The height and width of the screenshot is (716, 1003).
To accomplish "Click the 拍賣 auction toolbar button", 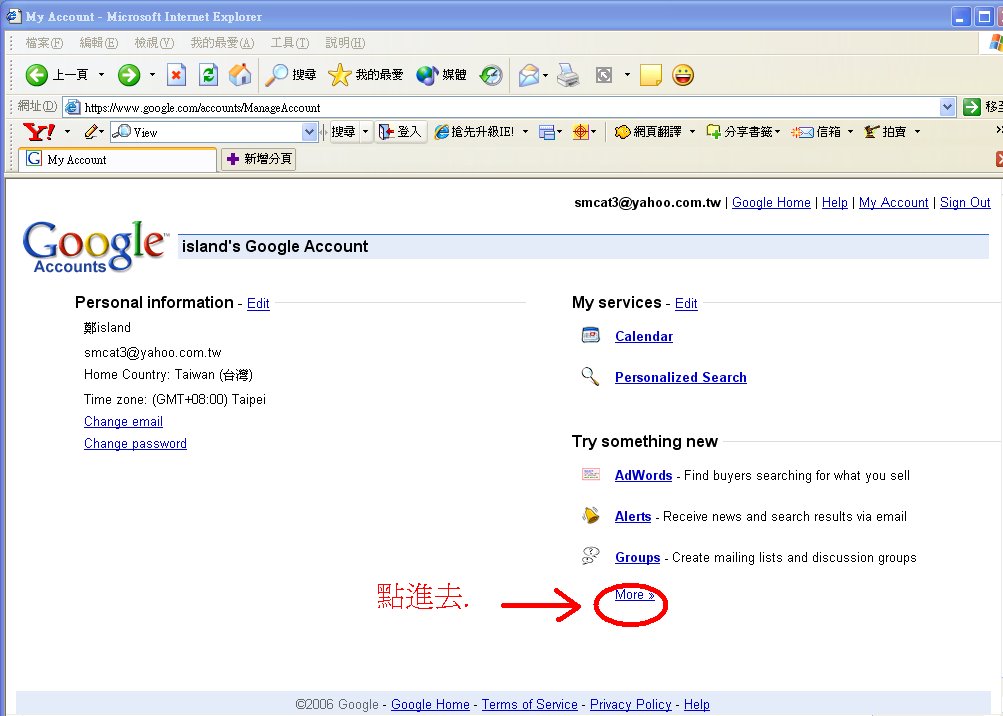I will click(x=885, y=132).
